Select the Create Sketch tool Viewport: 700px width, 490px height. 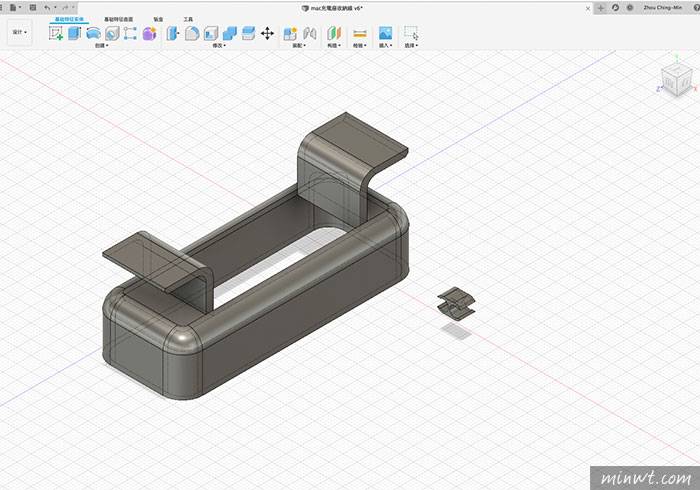pyautogui.click(x=56, y=33)
